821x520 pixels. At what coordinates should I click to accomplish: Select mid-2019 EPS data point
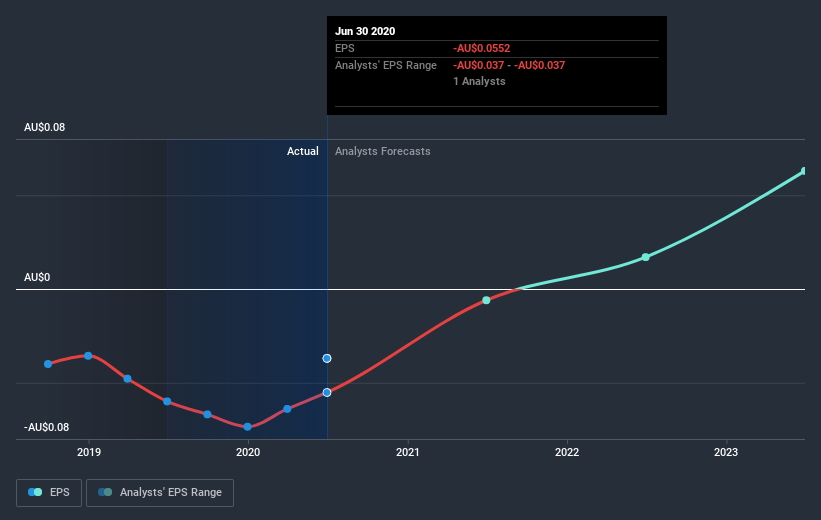167,402
